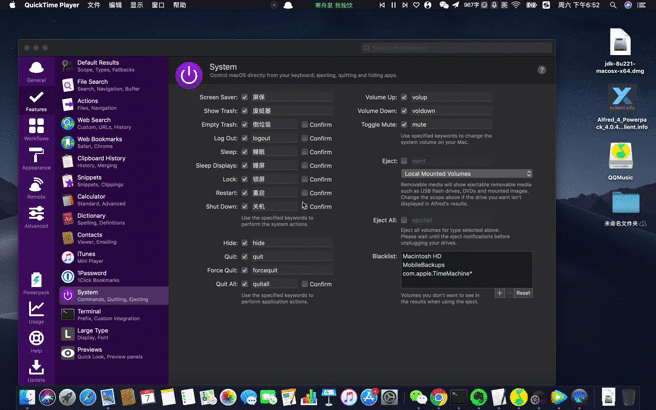Enable Confirm for Empty Trash
Viewport: 656px width, 410px height.
pos(305,124)
